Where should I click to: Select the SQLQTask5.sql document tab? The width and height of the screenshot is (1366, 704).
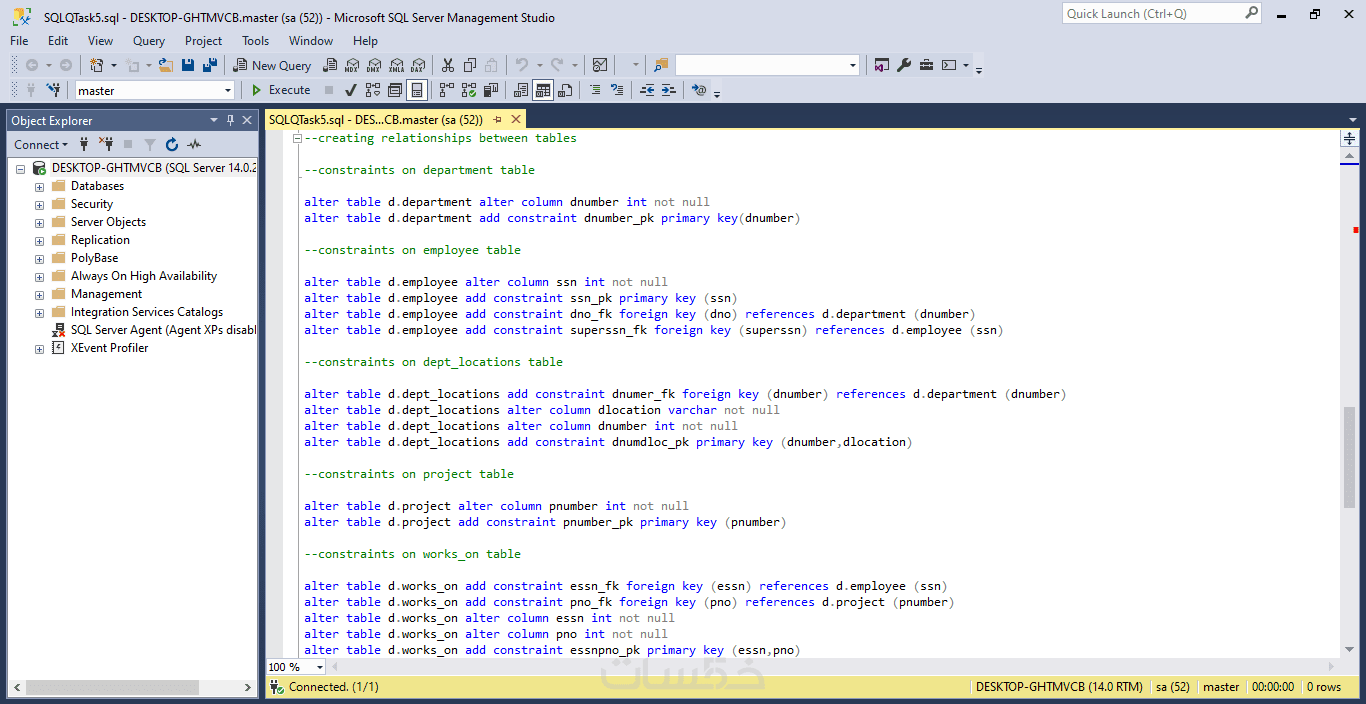tap(375, 119)
